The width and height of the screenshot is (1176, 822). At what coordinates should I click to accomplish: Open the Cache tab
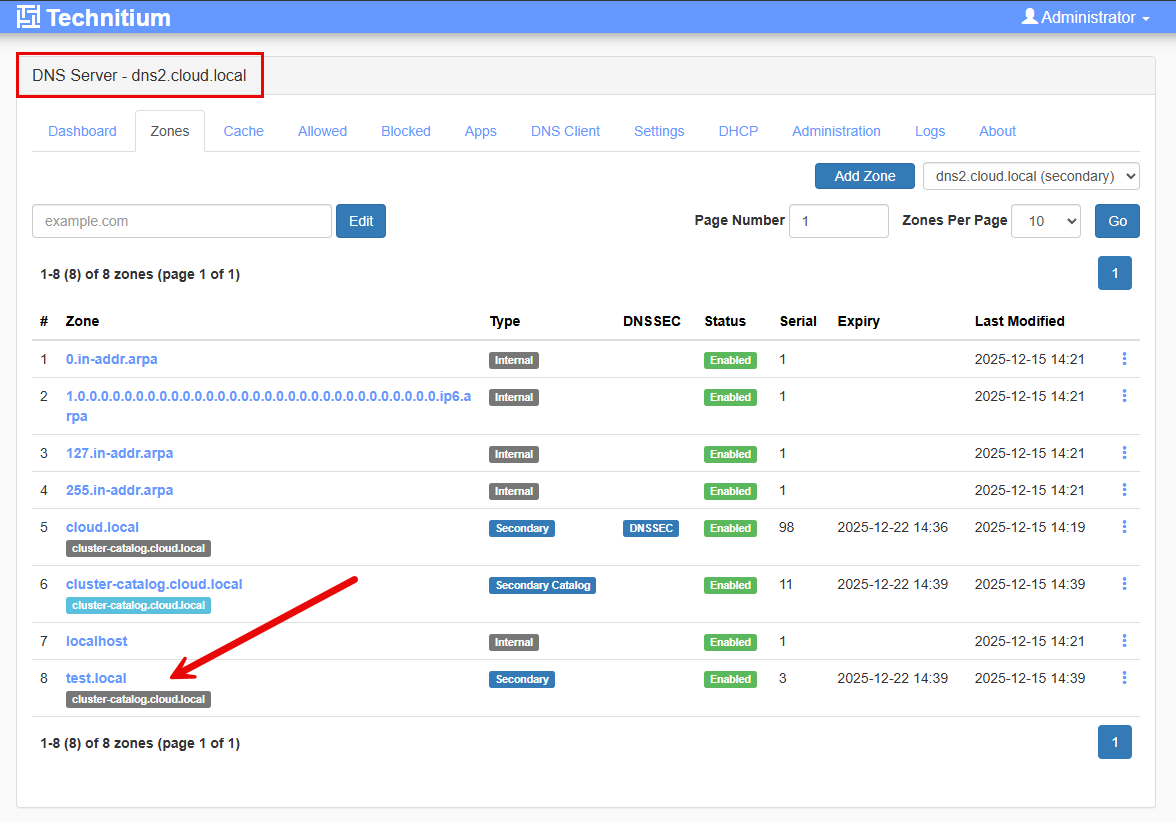coord(244,131)
